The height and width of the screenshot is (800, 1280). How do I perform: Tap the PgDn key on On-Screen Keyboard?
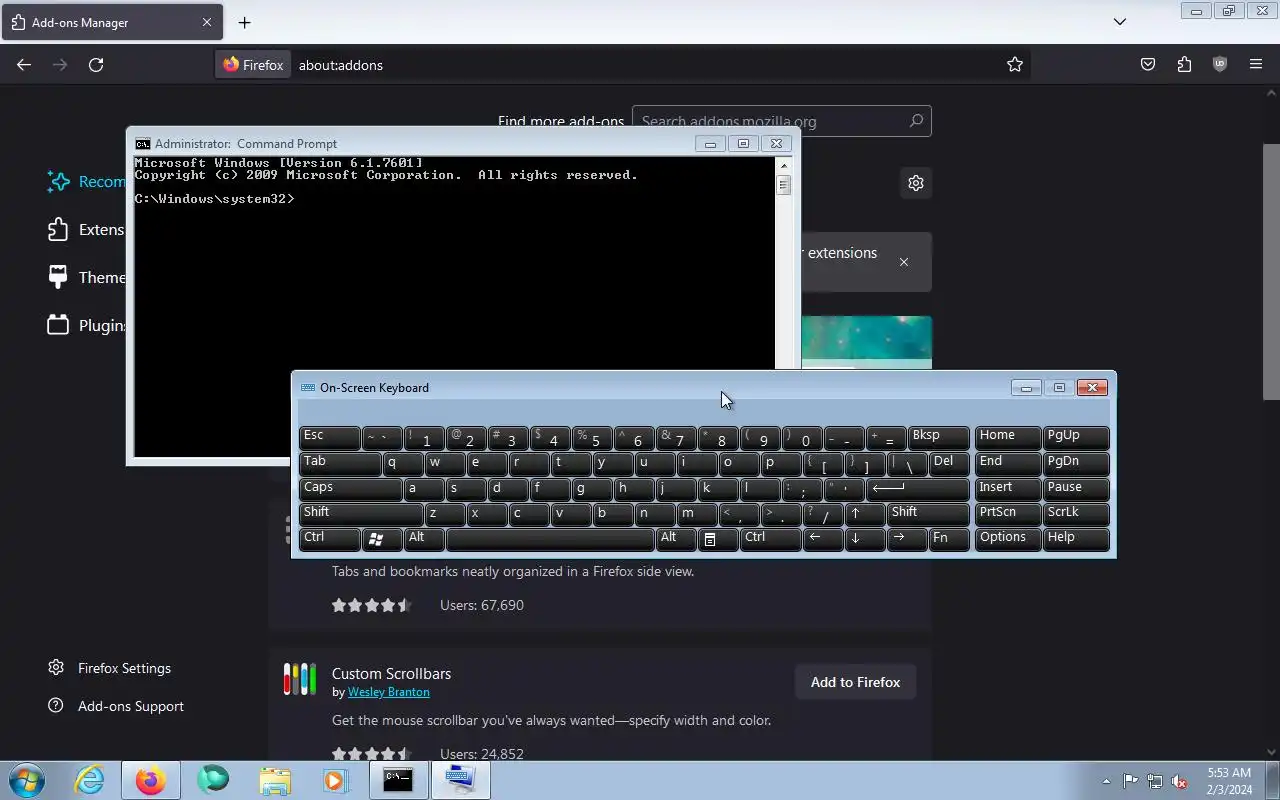click(x=1076, y=463)
